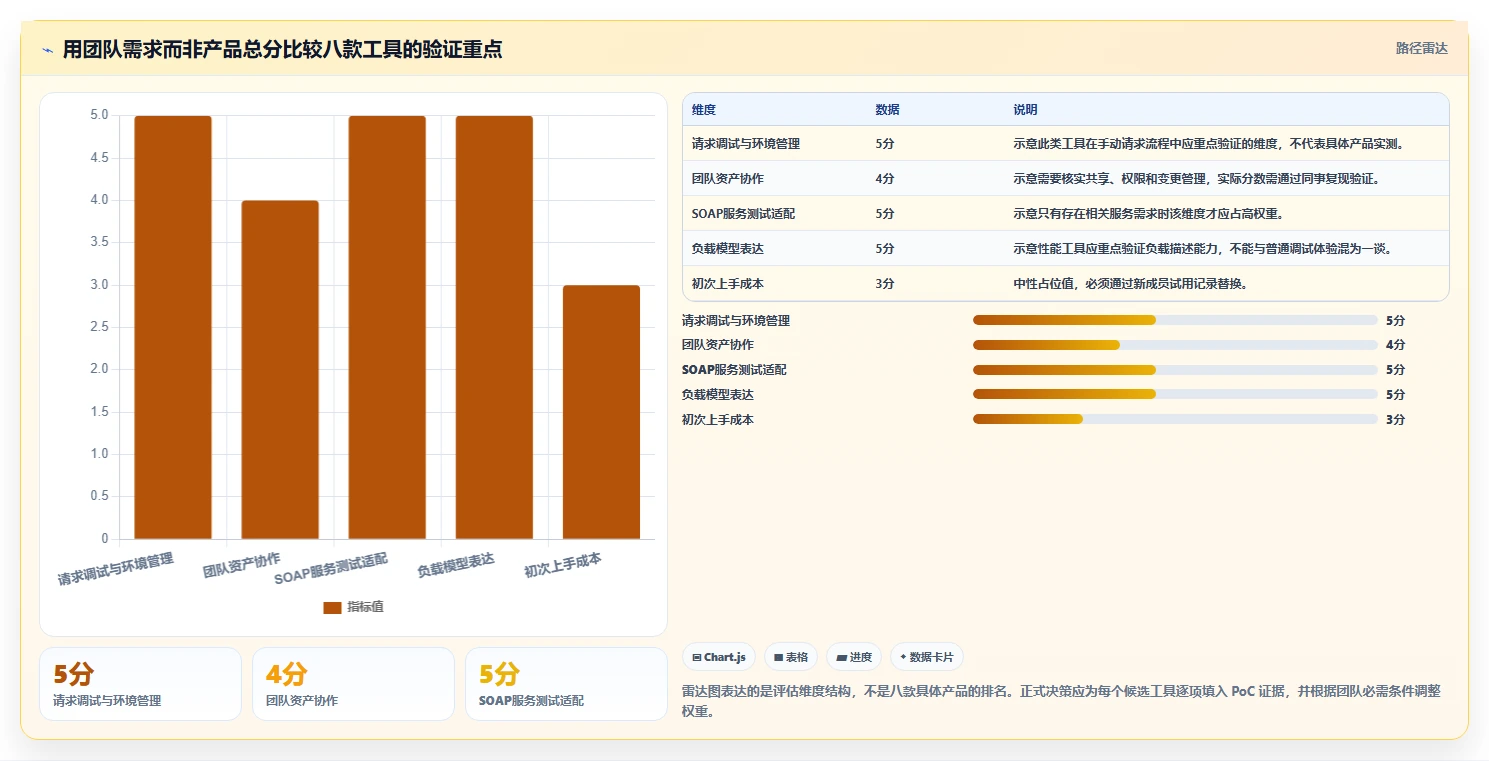Click the lightning icon beside the title
The width and height of the screenshot is (1489, 761).
[48, 50]
